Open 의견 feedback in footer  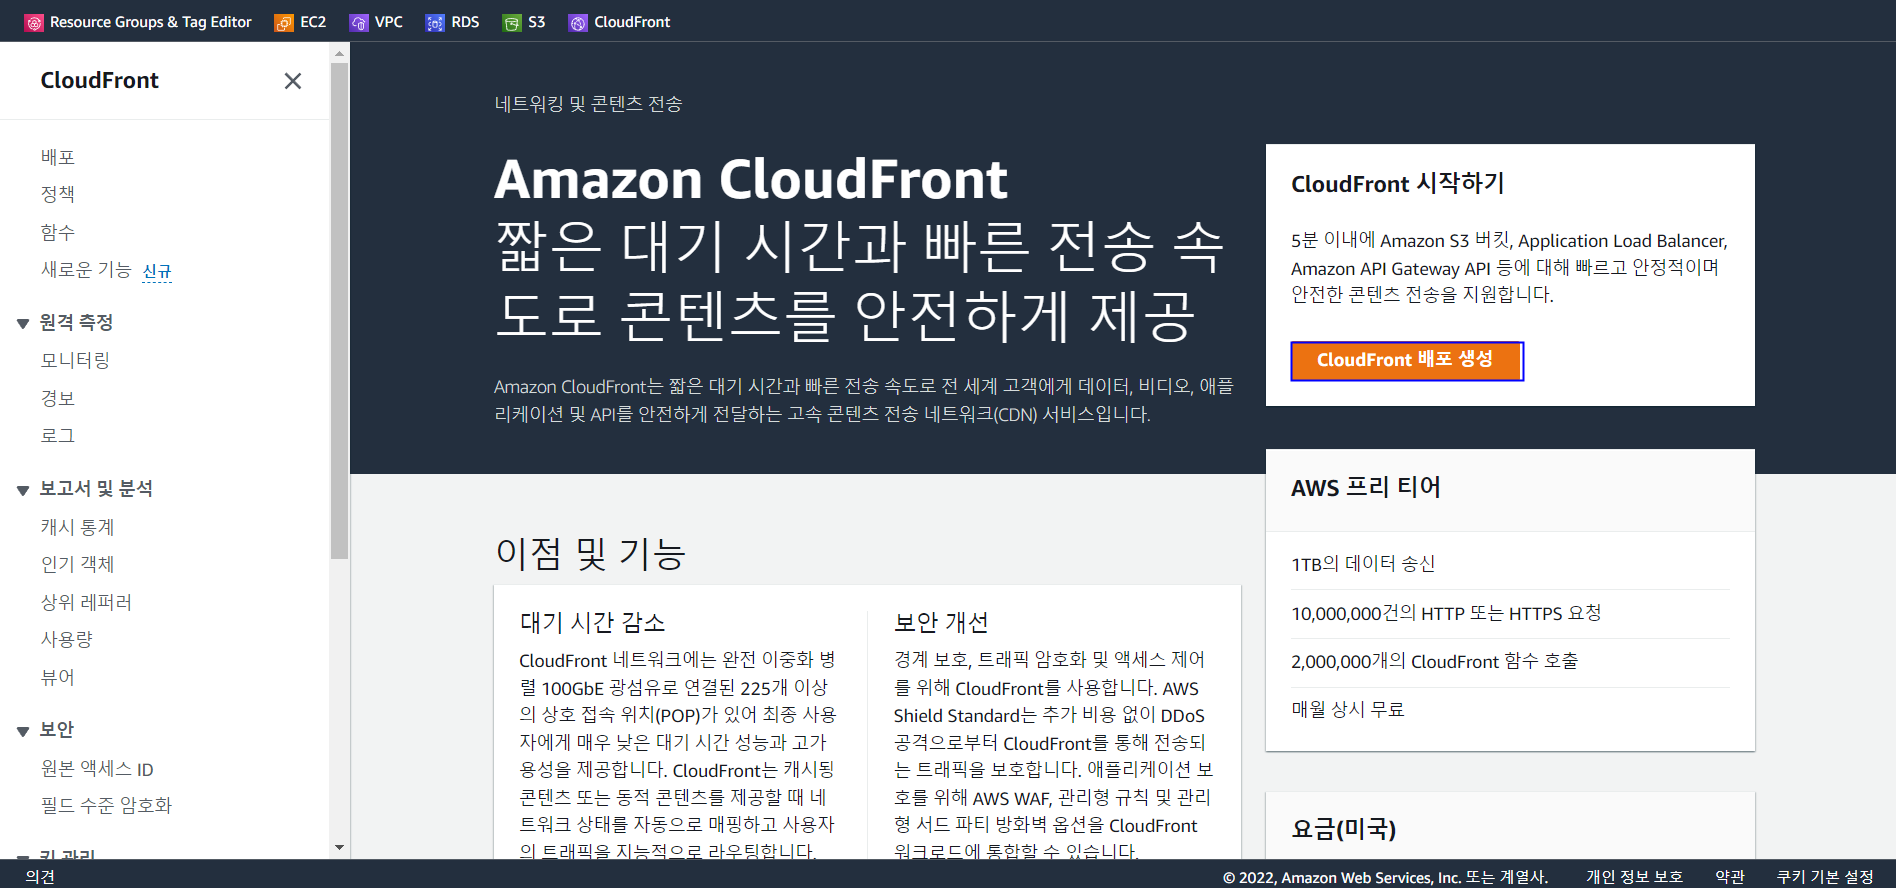tap(40, 877)
